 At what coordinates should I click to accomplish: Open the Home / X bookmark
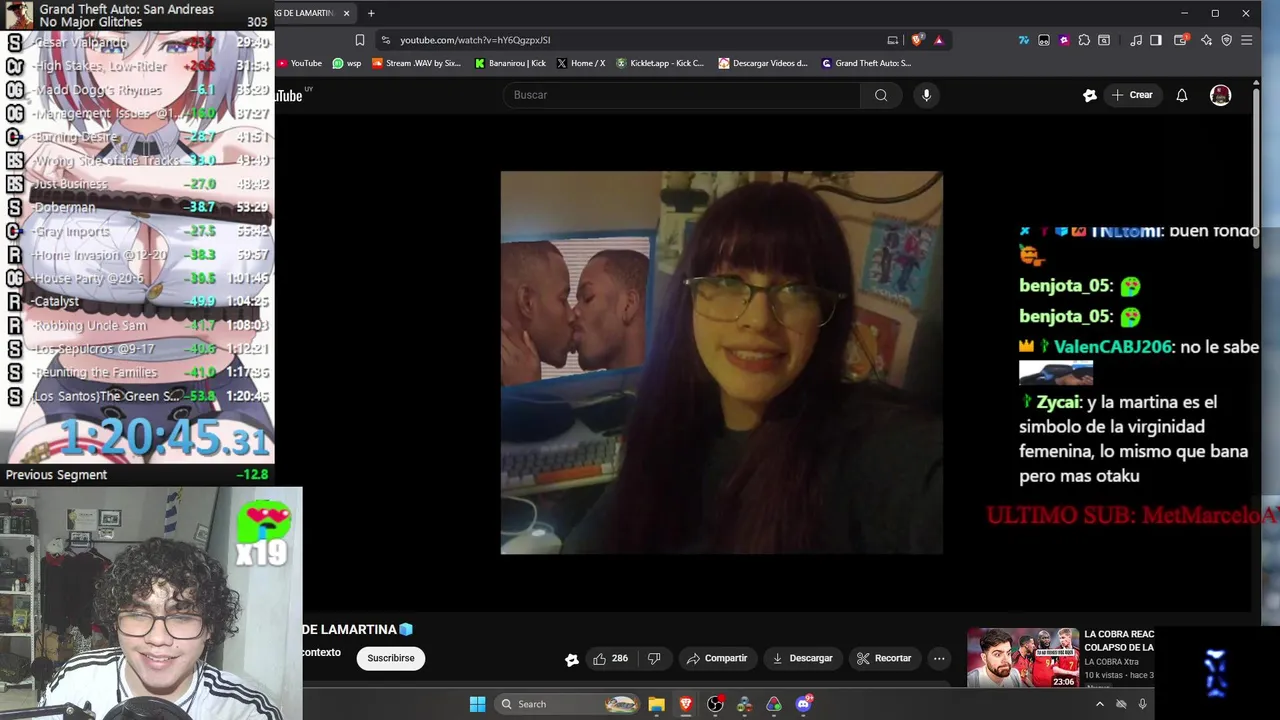coord(580,63)
